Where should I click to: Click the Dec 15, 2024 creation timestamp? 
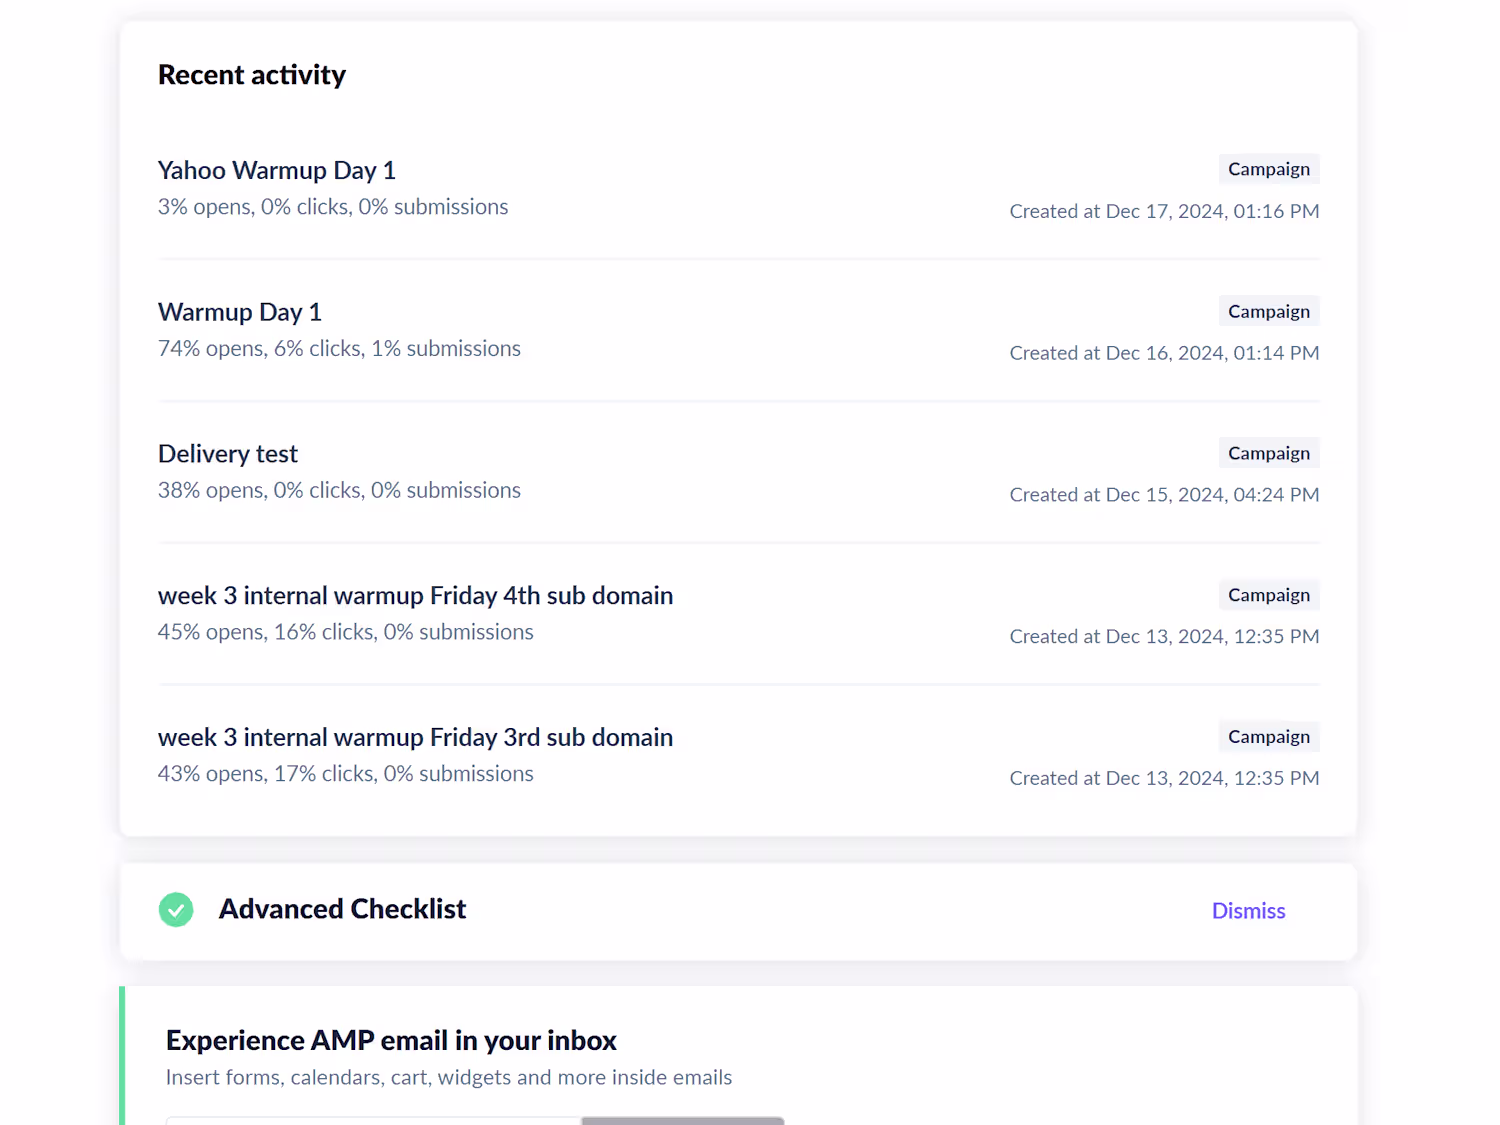tap(1164, 495)
